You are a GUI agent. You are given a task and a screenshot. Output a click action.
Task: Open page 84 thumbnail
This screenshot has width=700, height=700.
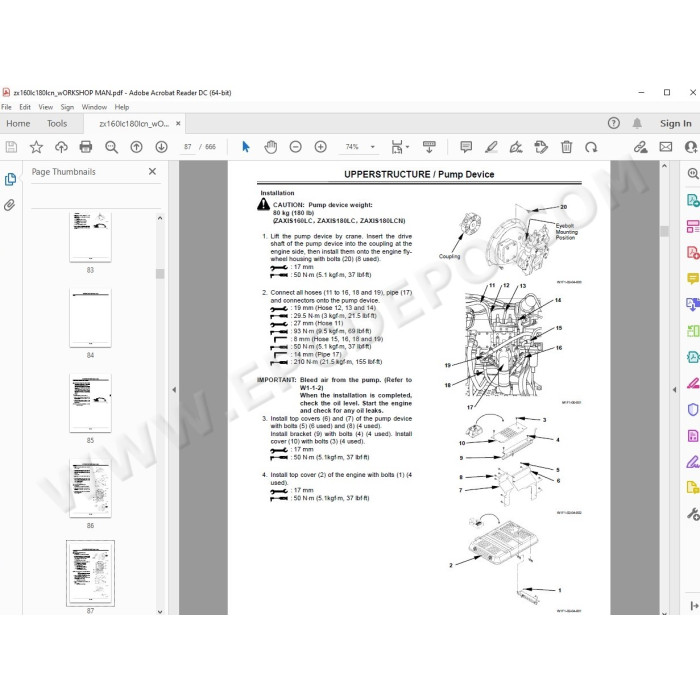(x=90, y=318)
